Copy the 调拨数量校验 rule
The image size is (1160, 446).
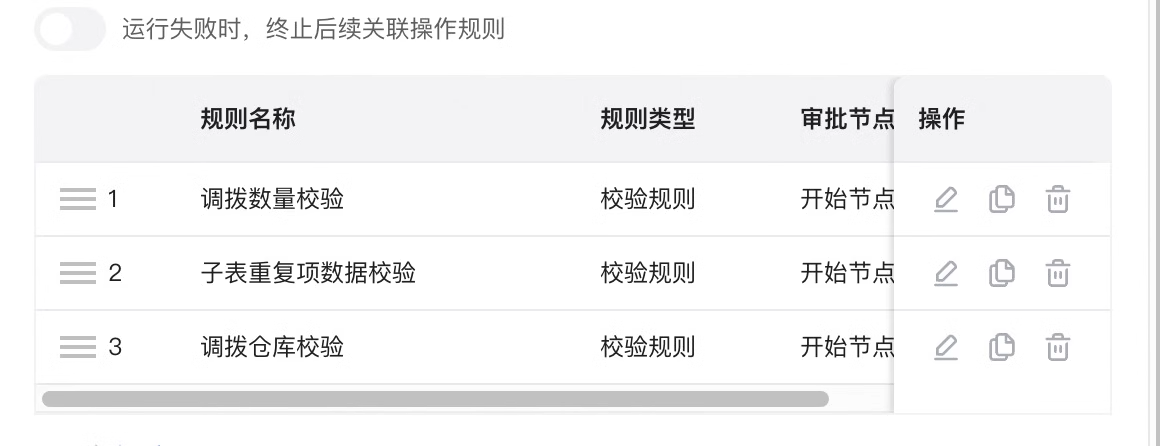1002,200
